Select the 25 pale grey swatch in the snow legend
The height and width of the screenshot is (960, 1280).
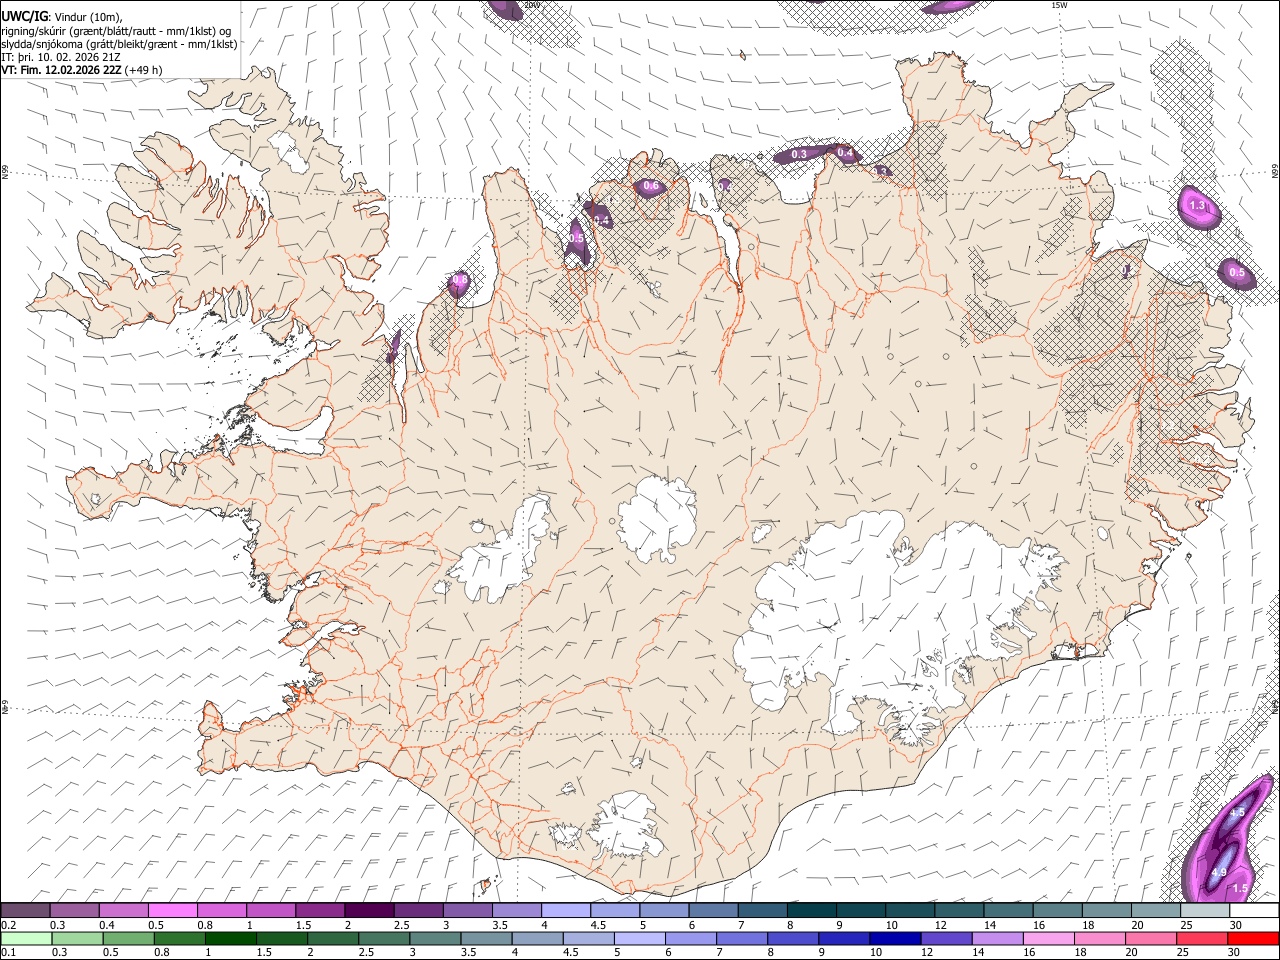pyautogui.click(x=1205, y=911)
